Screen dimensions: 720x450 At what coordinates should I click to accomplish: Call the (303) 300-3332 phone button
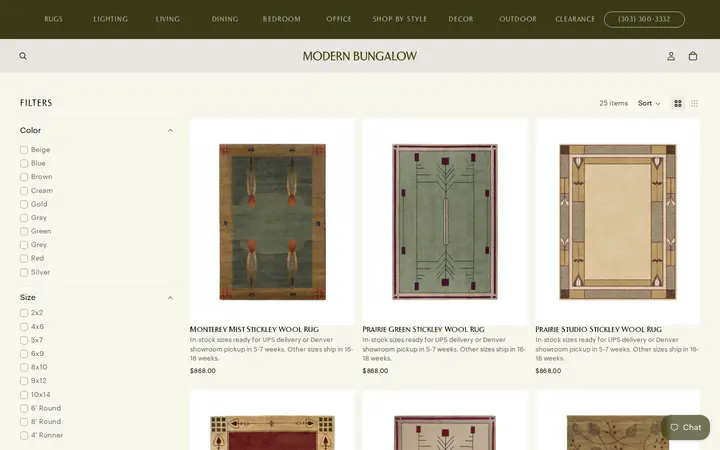pyautogui.click(x=644, y=19)
